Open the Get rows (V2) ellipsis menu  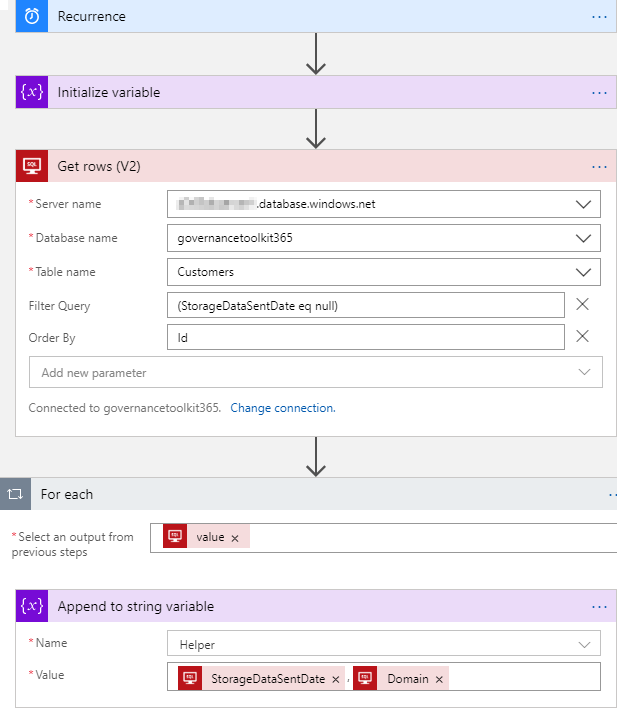(x=599, y=167)
